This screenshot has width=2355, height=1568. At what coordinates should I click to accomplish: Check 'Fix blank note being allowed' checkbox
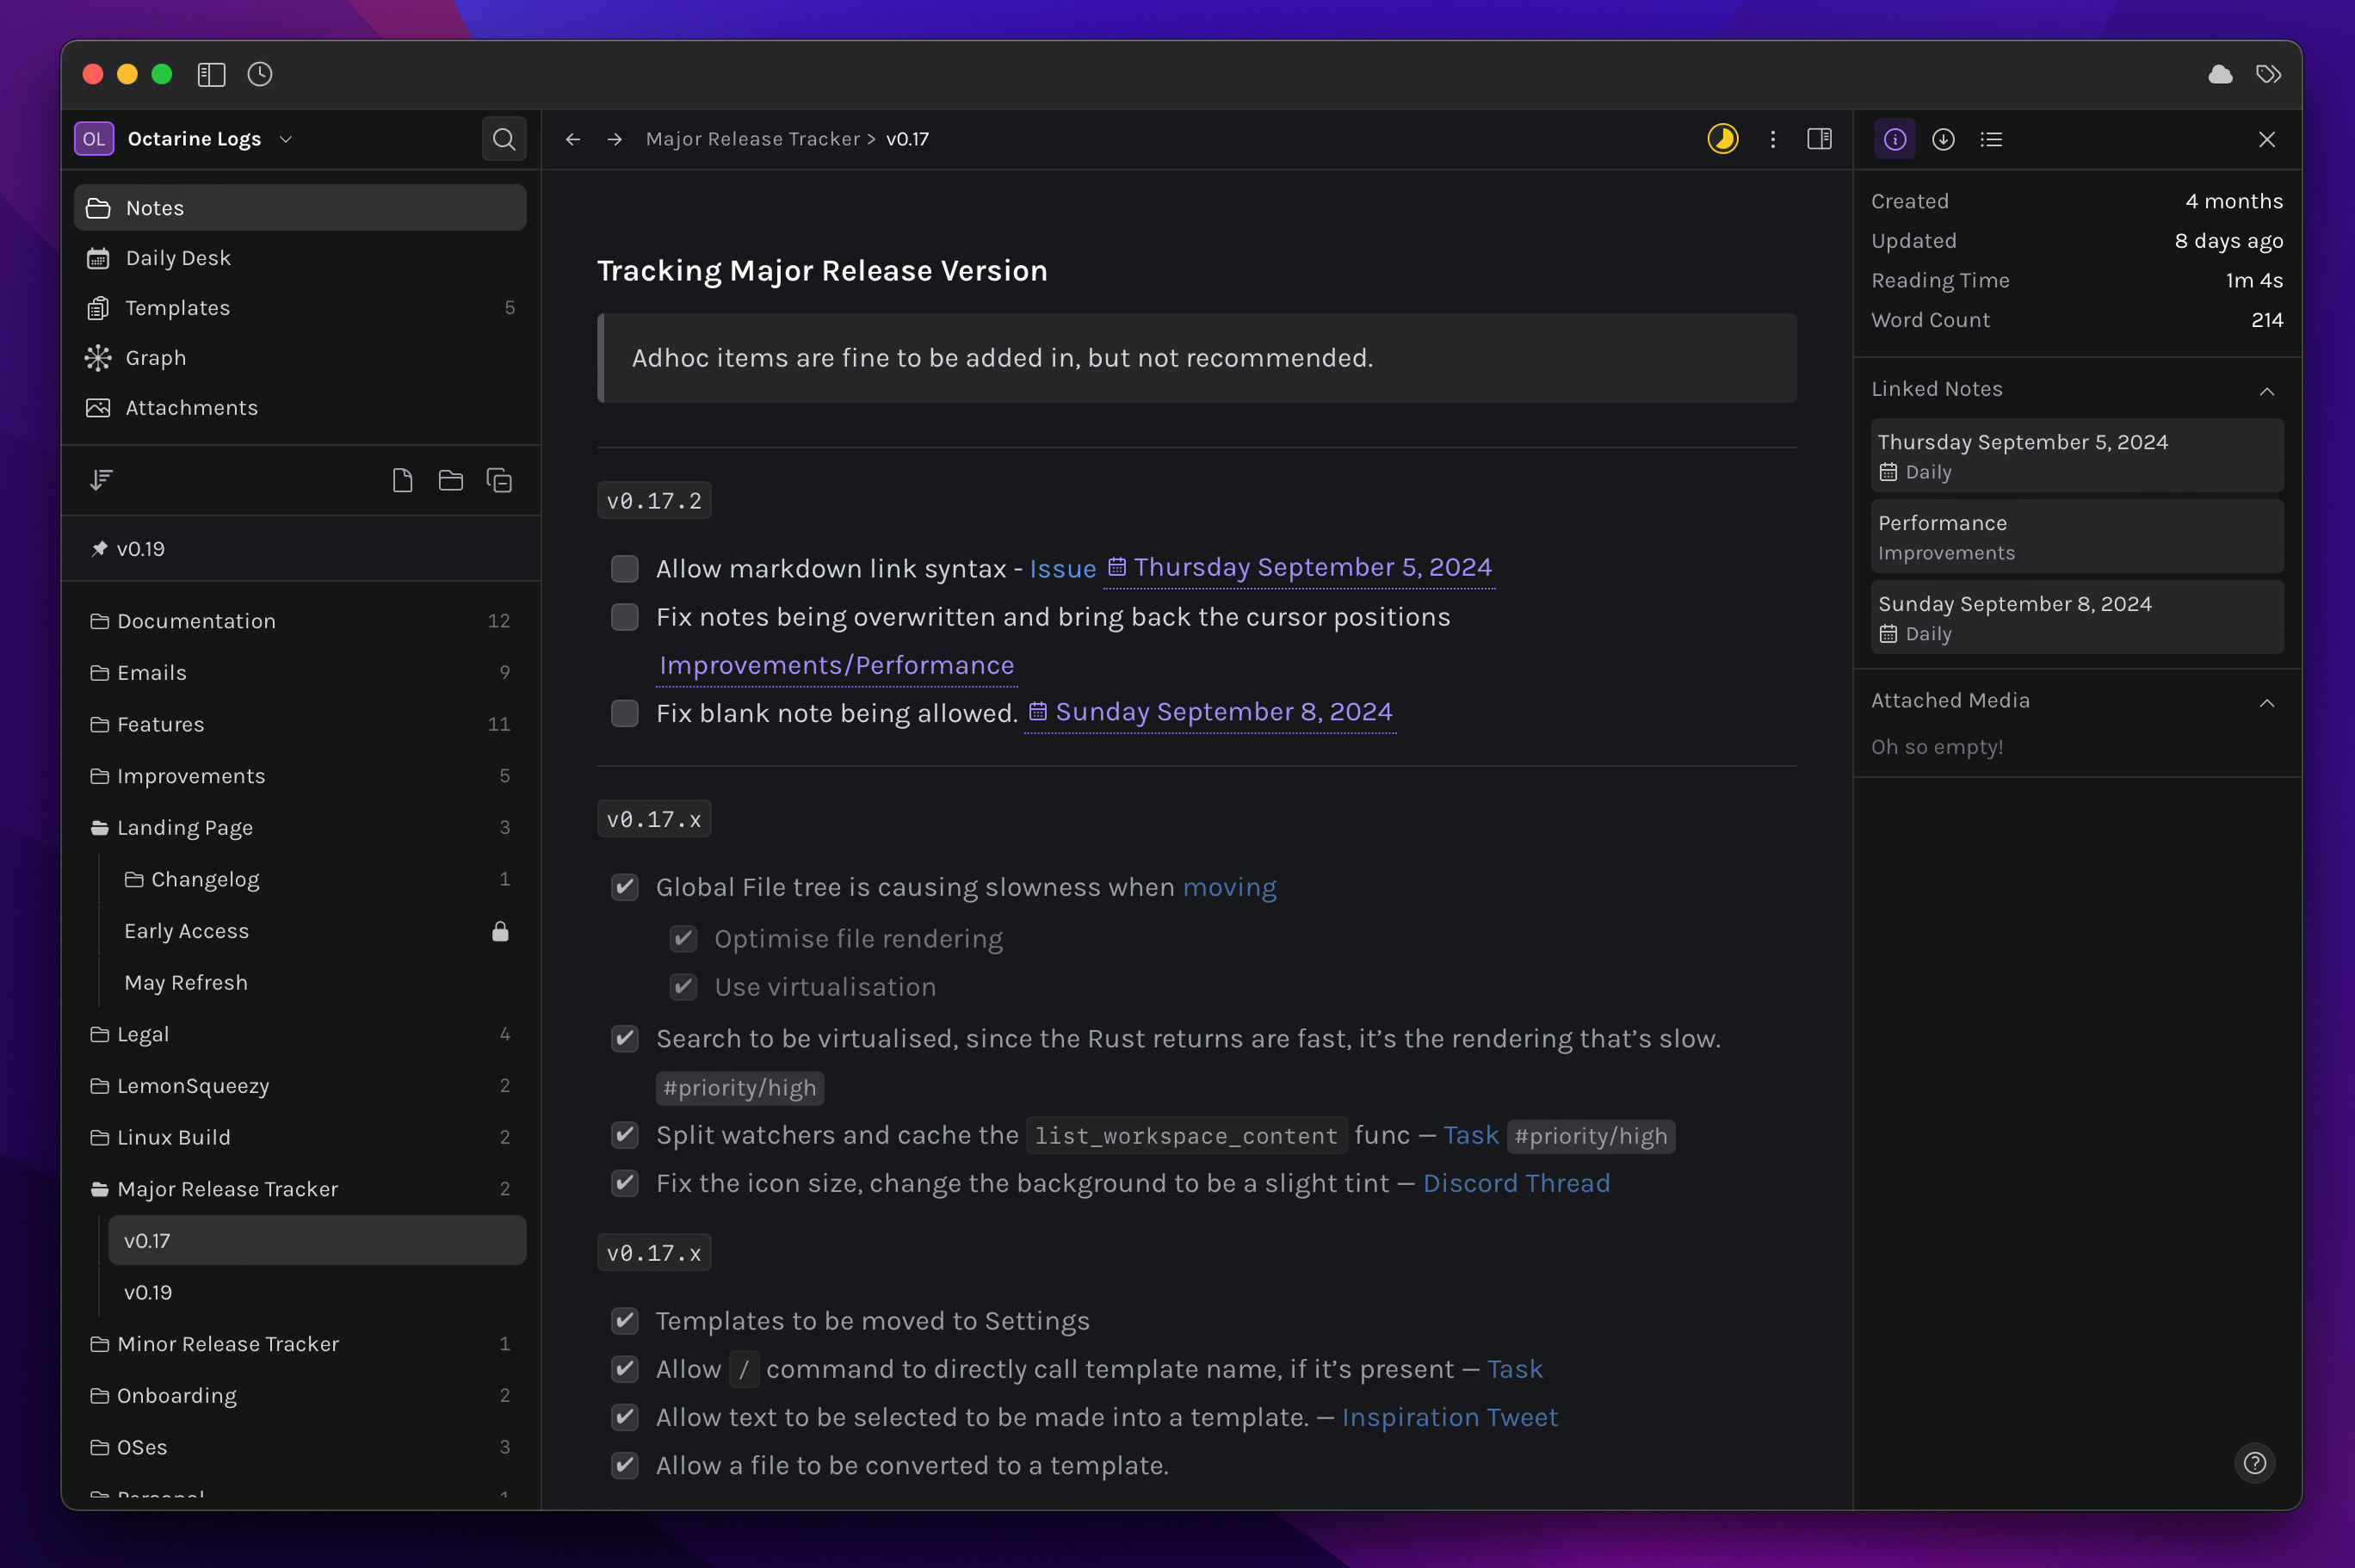[625, 713]
